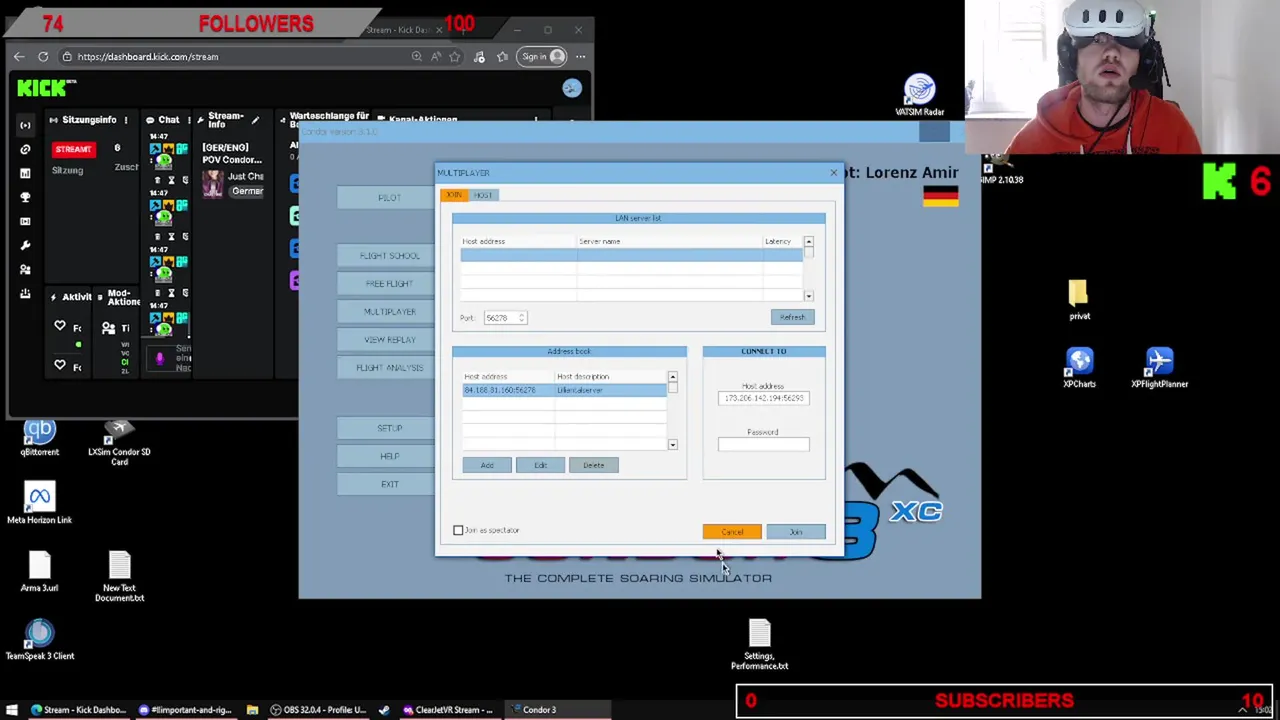Viewport: 1280px width, 720px height.
Task: Open the Kick sidebar stream icon
Action: (26, 125)
